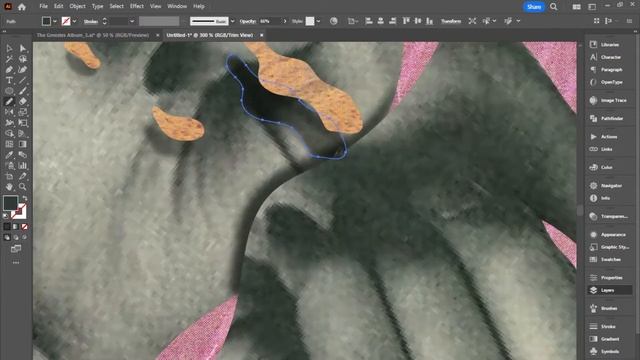Select the Pen tool
This screenshot has height=360, width=640.
tap(9, 70)
